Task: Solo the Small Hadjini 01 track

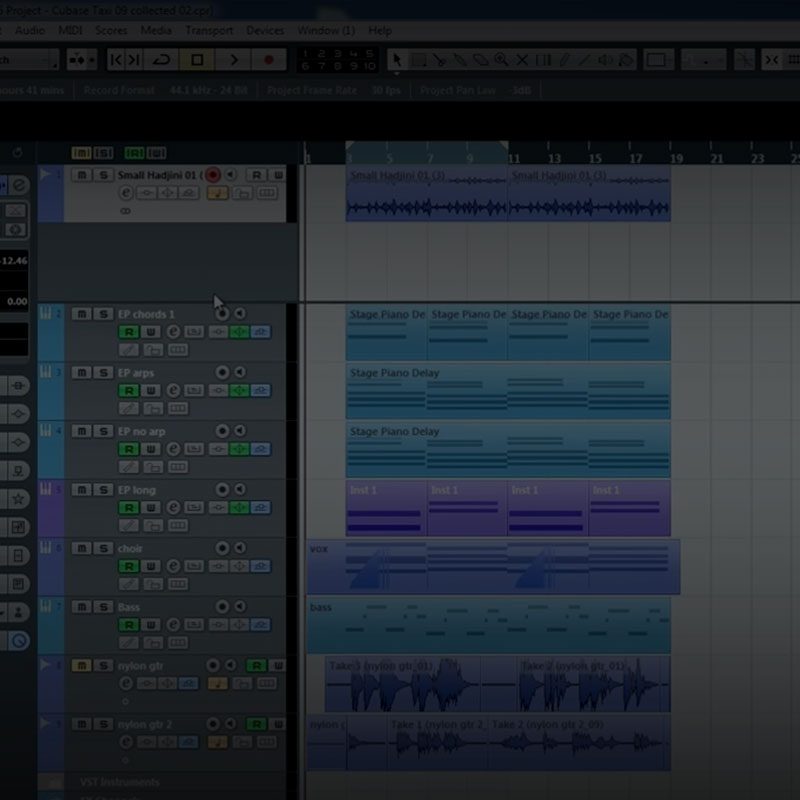Action: (x=103, y=175)
